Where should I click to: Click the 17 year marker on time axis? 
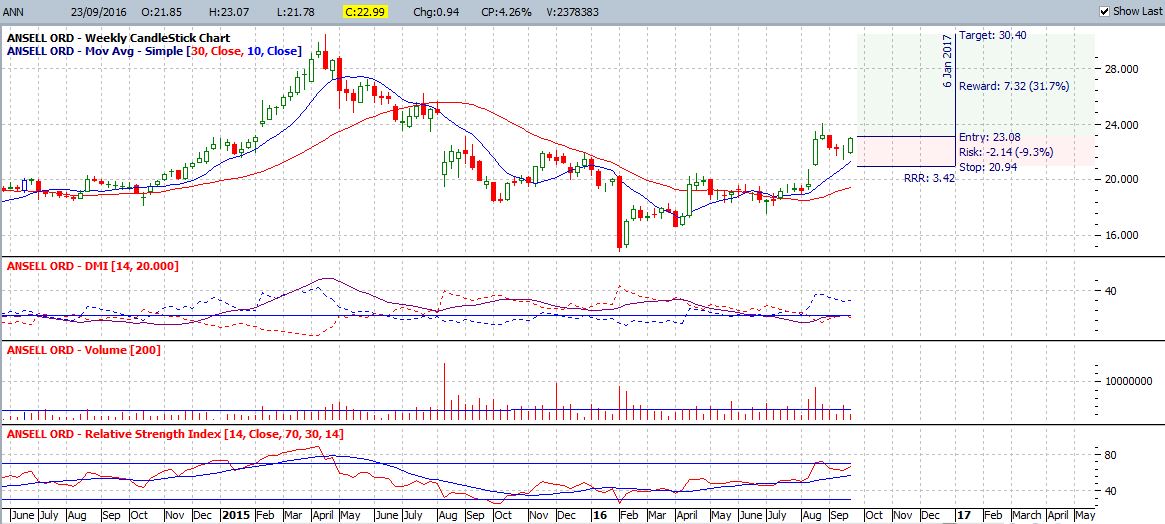(963, 515)
